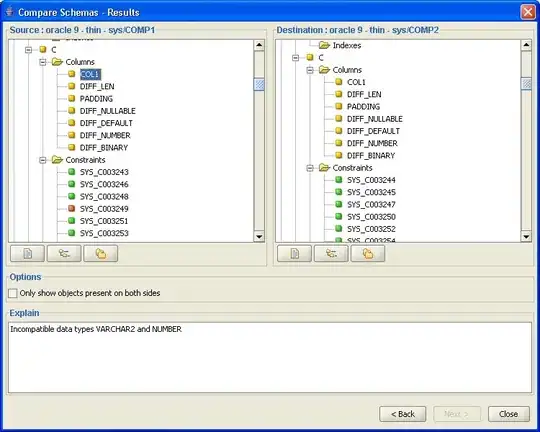The image size is (540, 432).
Task: Click the document icon button under Source tree
Action: coord(28,254)
